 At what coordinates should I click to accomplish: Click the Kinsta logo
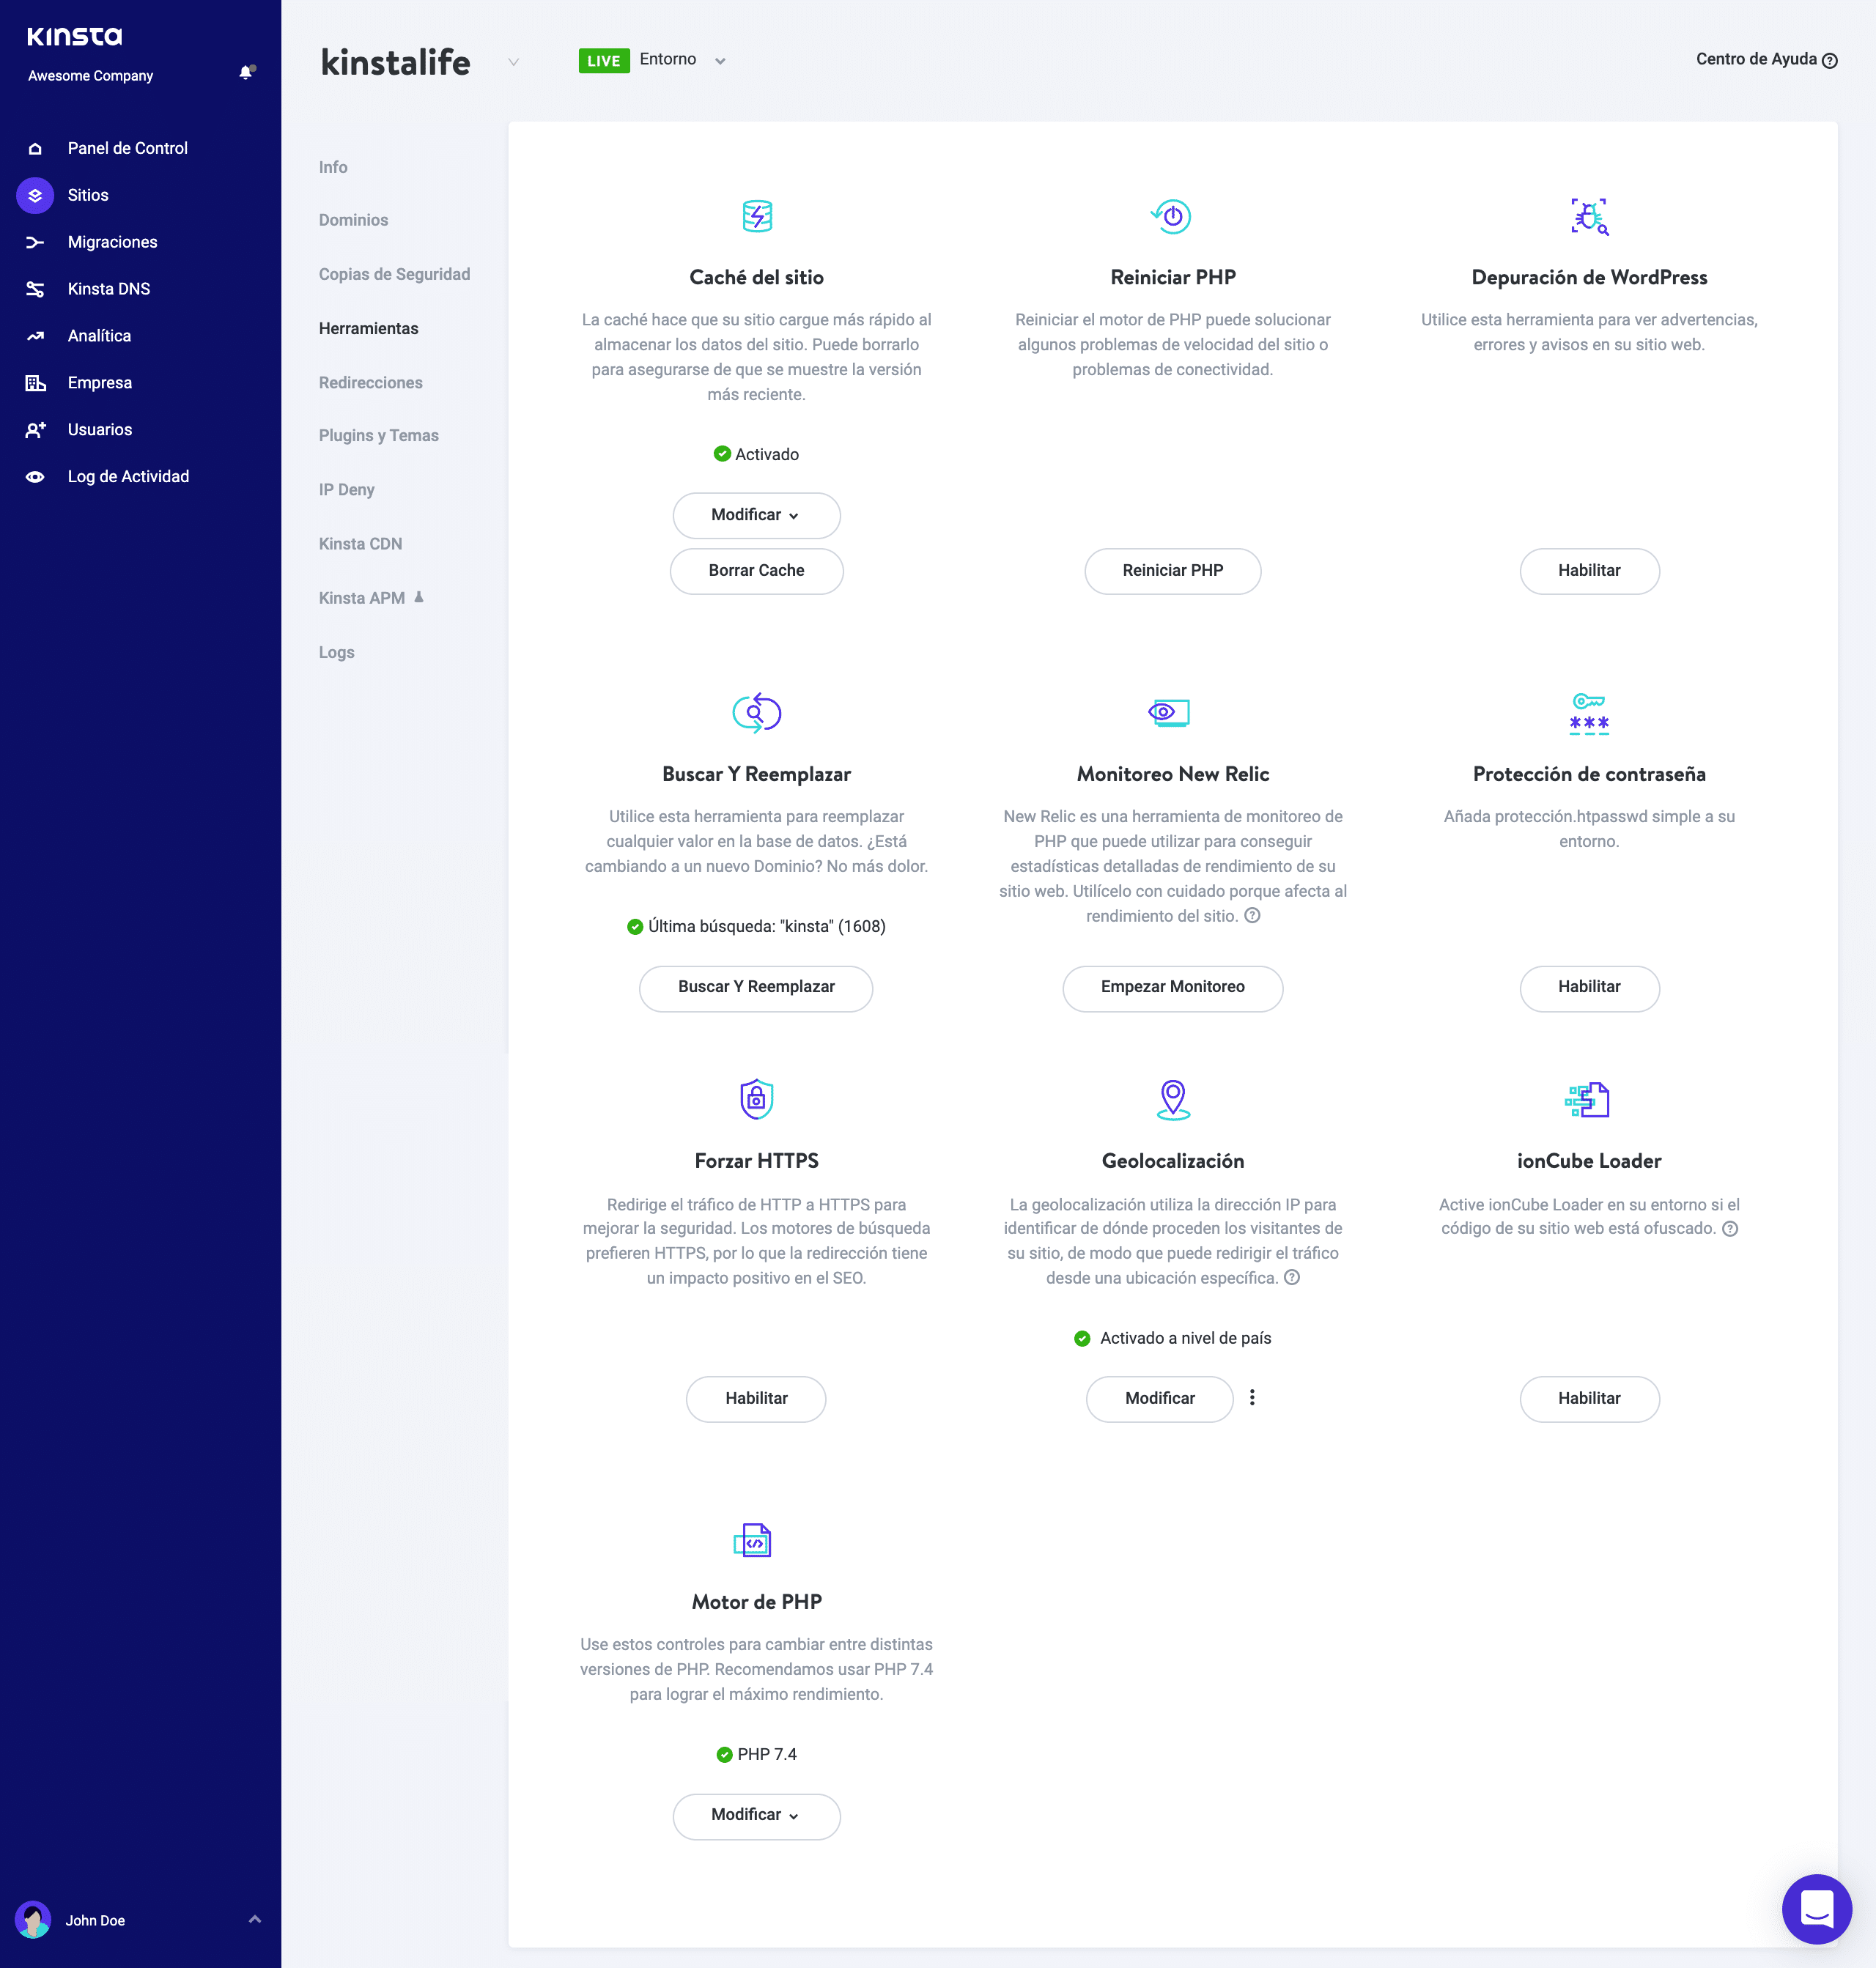[x=75, y=37]
